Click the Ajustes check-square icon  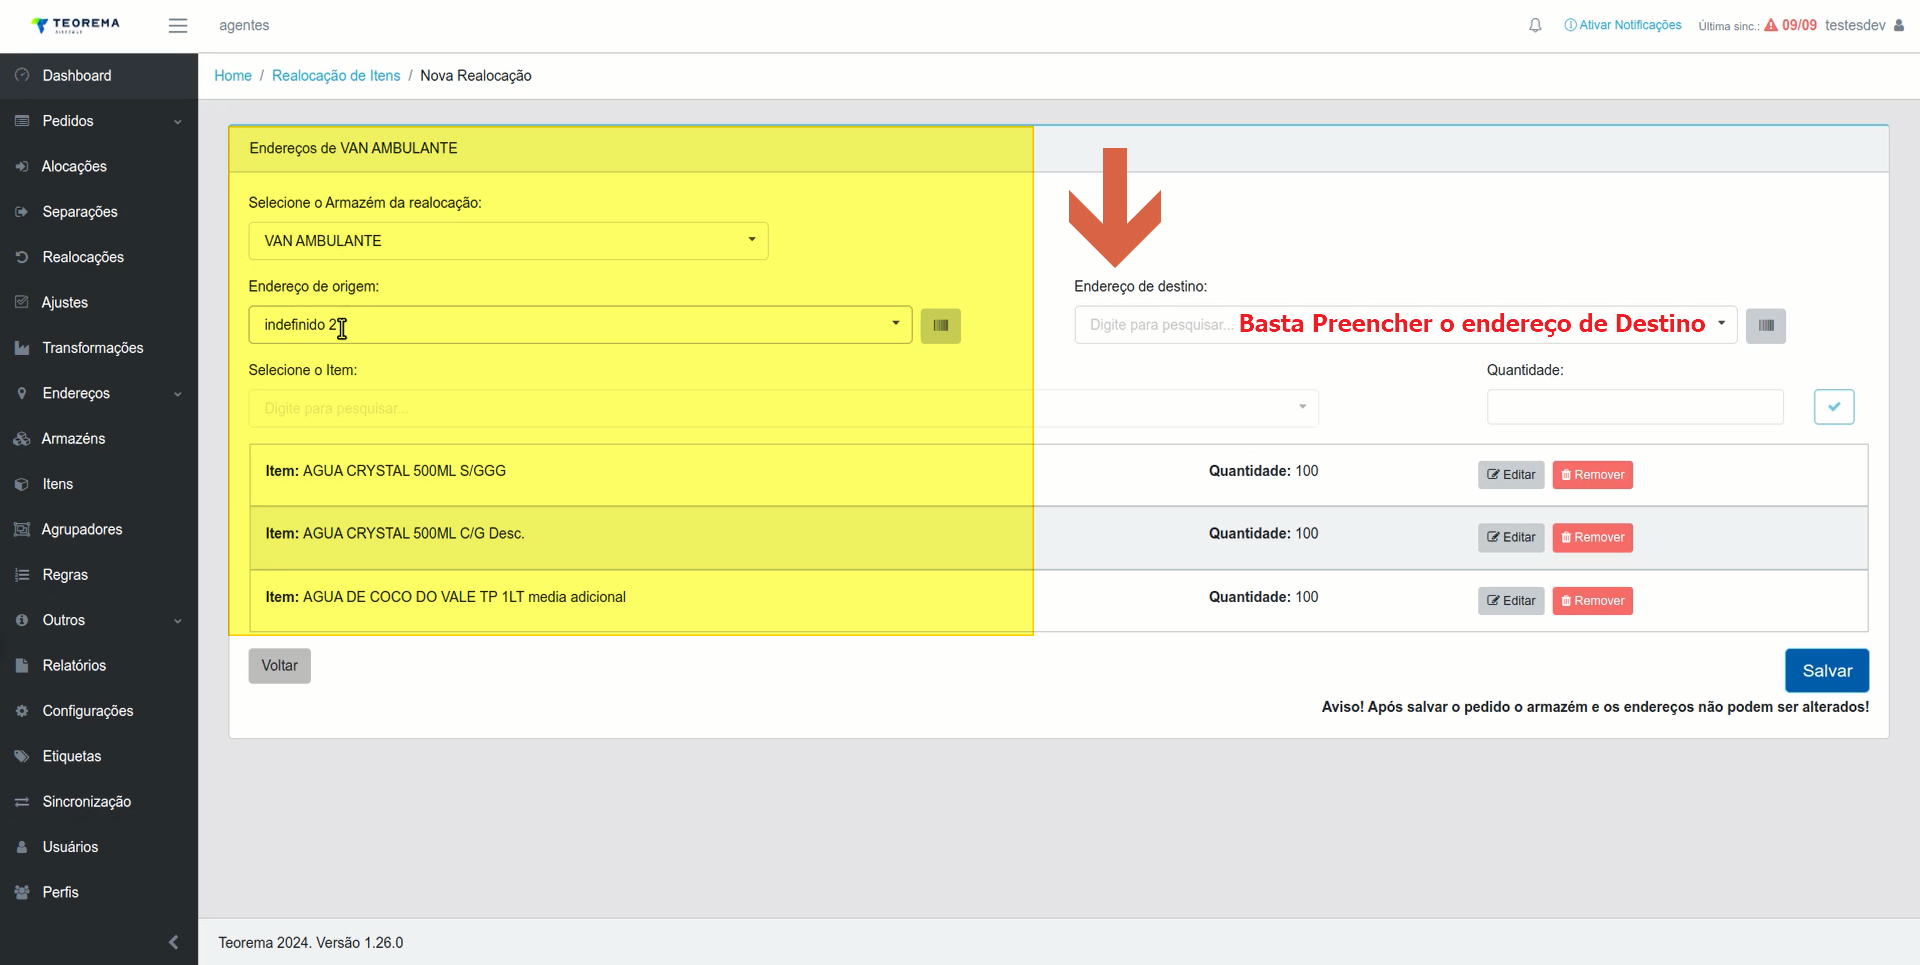22,302
